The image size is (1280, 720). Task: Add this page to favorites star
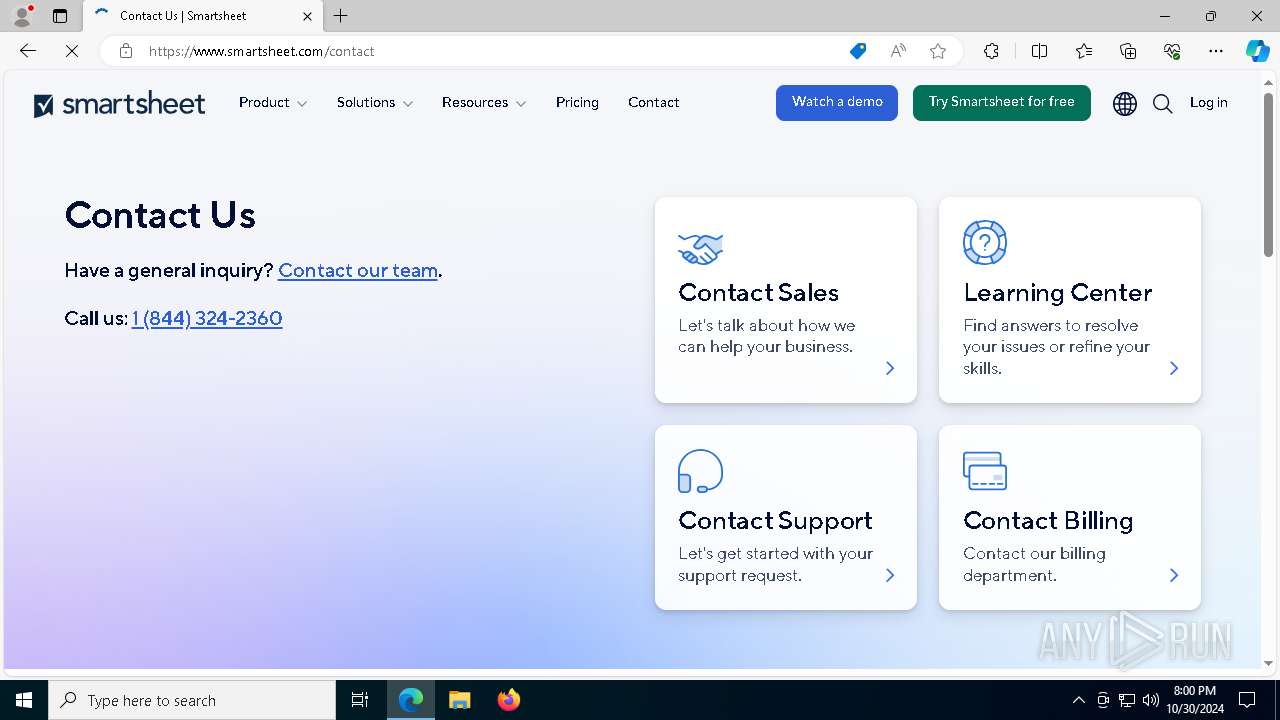938,51
